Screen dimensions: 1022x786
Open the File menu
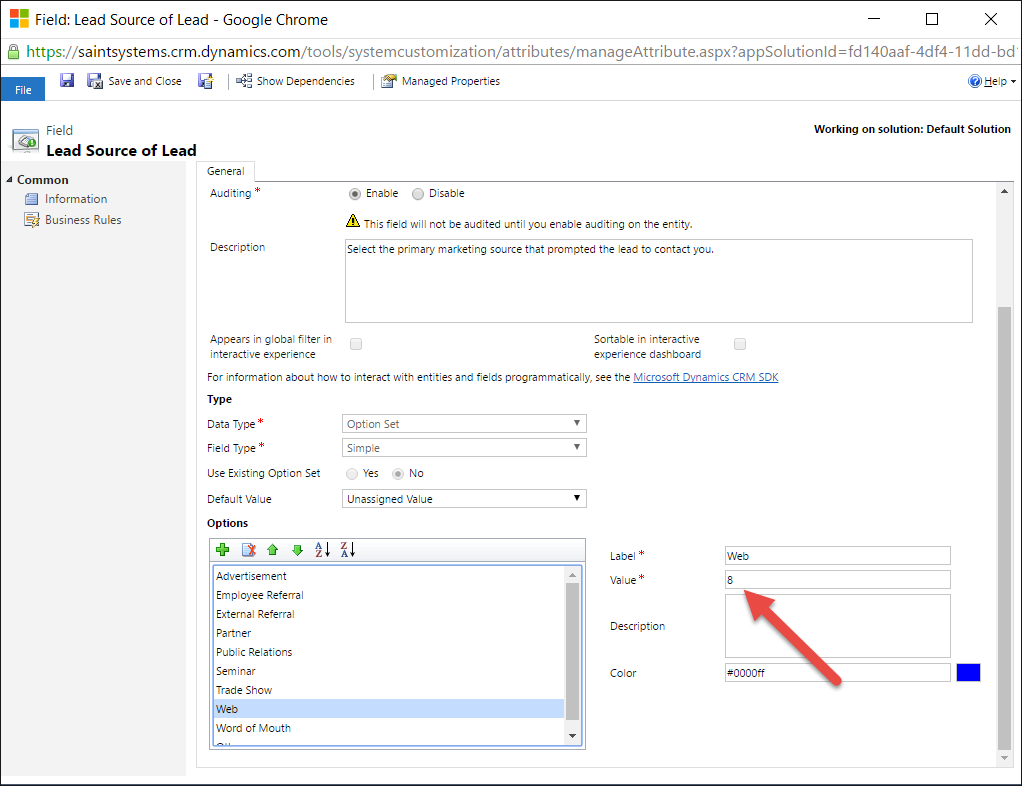tap(23, 90)
